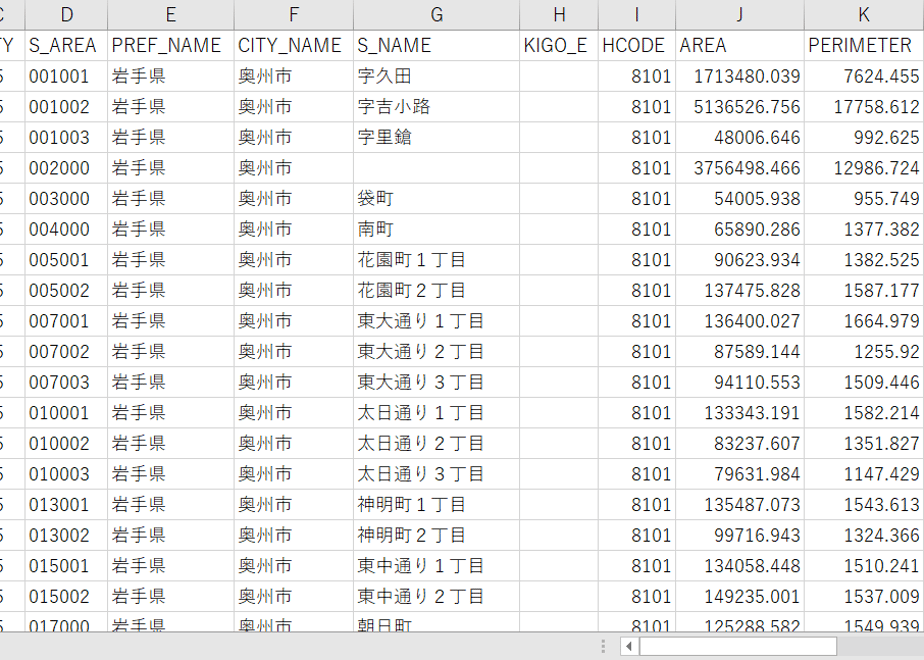The height and width of the screenshot is (660, 924).
Task: Click S_NAME cell 花園町２丁目
Action: [x=437, y=291]
